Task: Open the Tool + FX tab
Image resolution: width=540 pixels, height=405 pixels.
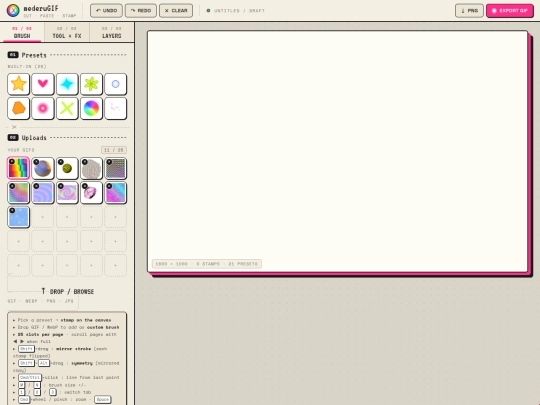Action: [x=67, y=32]
